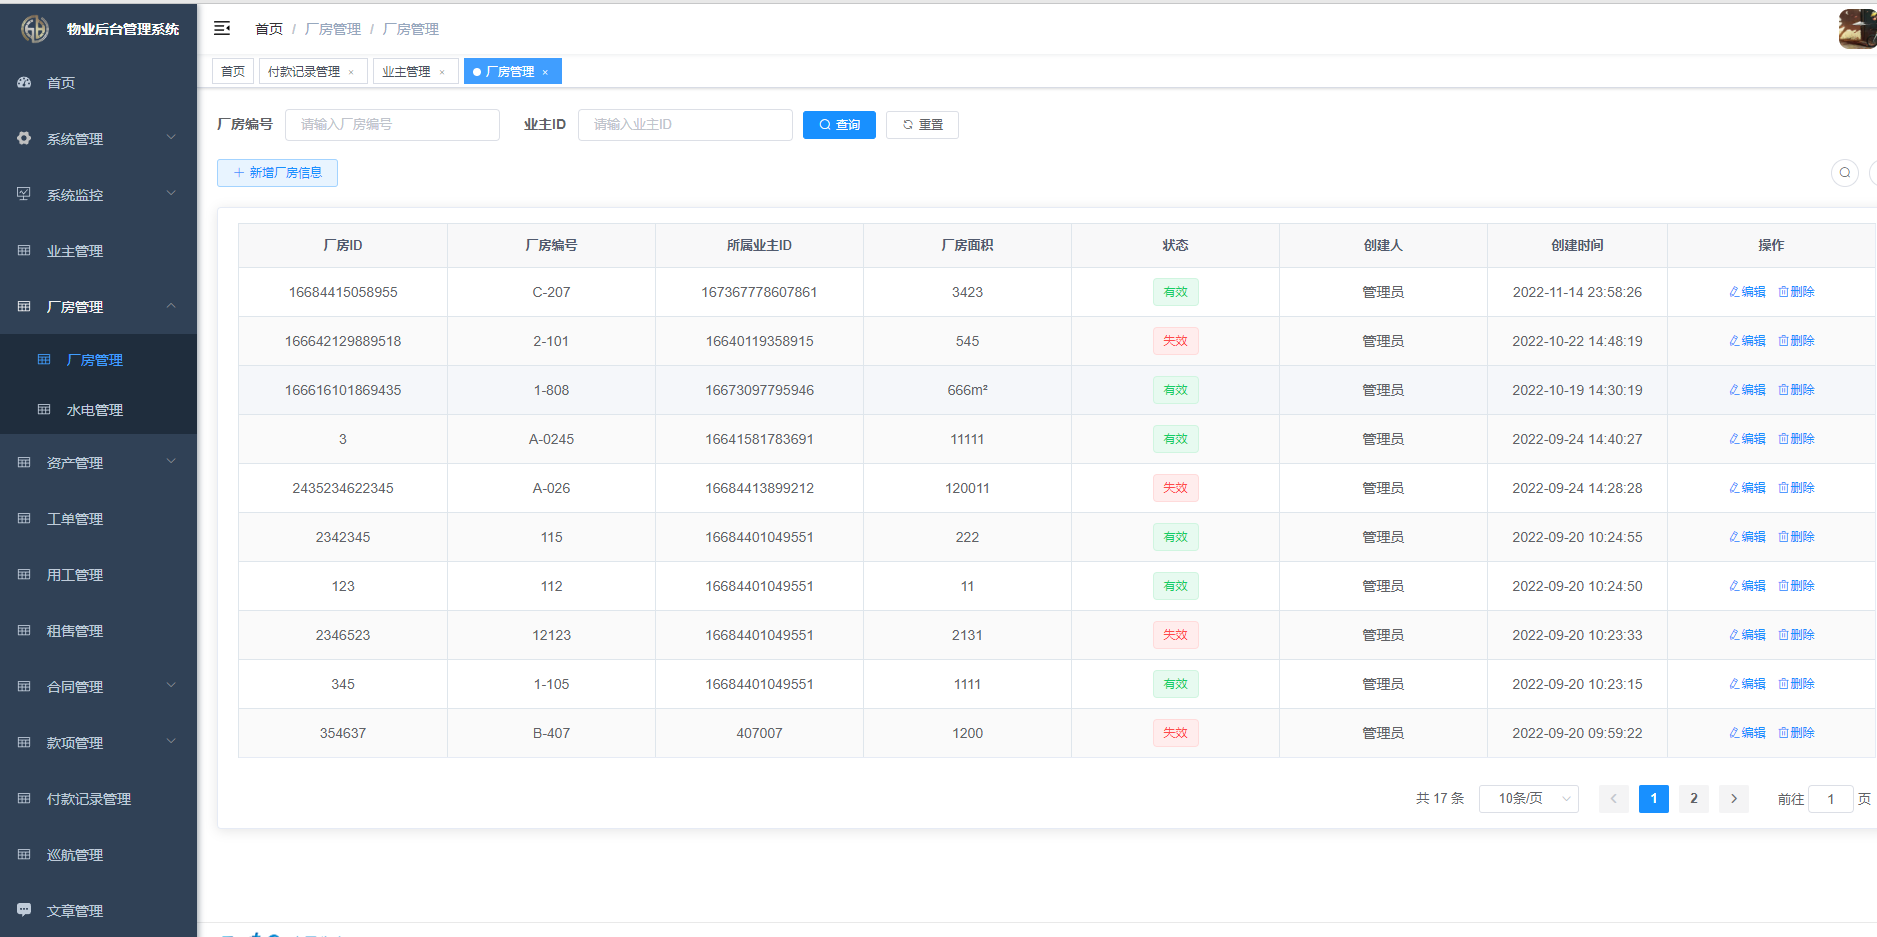
Task: Click the system logo in sidebar header
Action: tap(35, 29)
